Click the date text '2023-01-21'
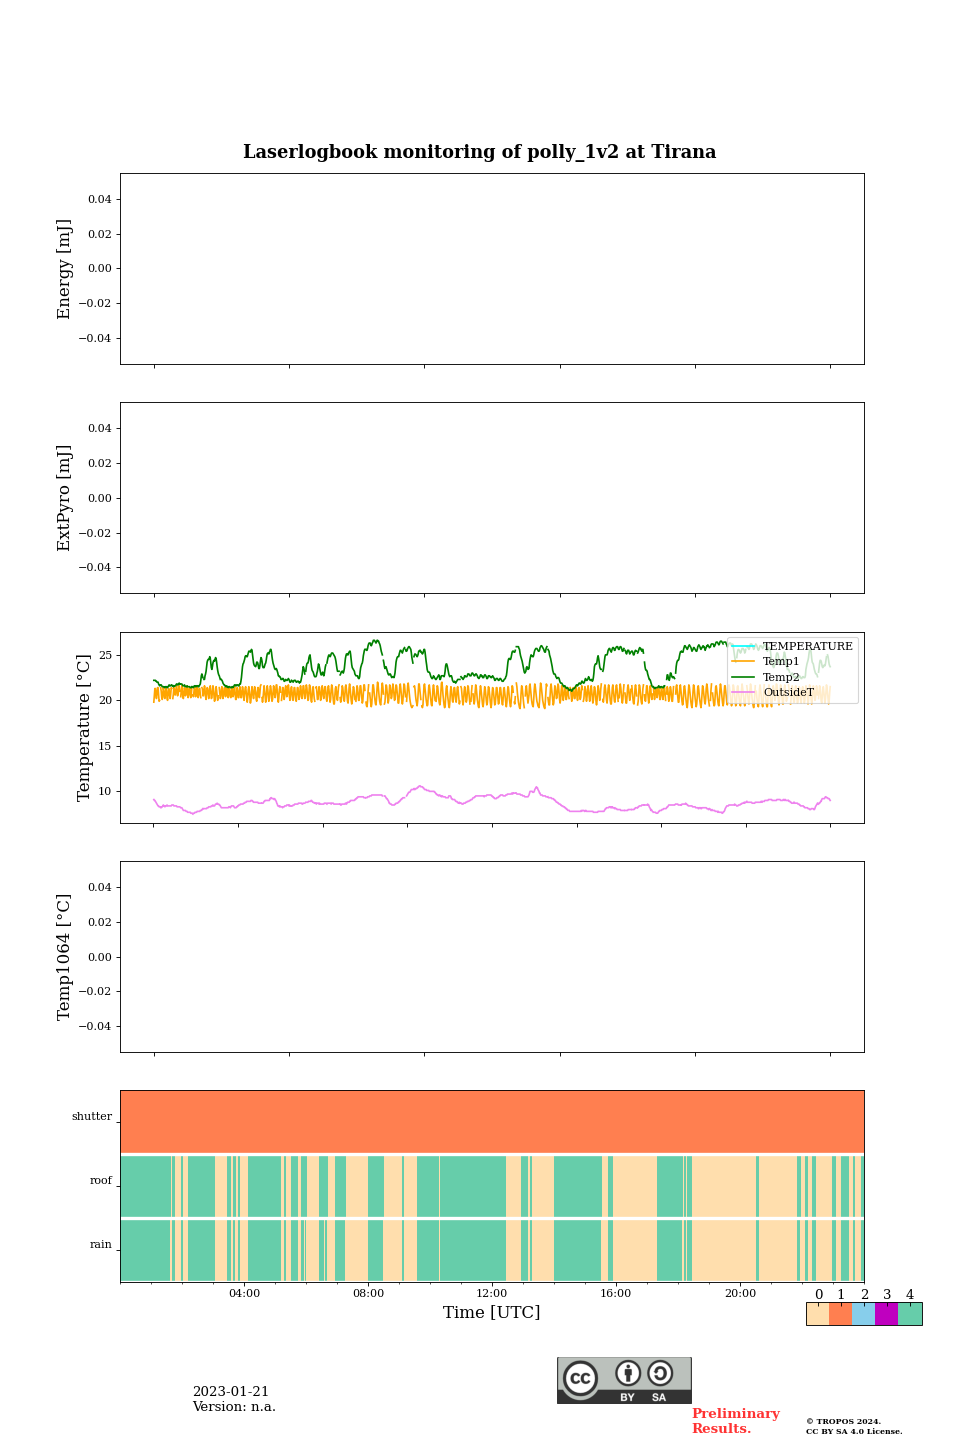 click(x=231, y=1392)
